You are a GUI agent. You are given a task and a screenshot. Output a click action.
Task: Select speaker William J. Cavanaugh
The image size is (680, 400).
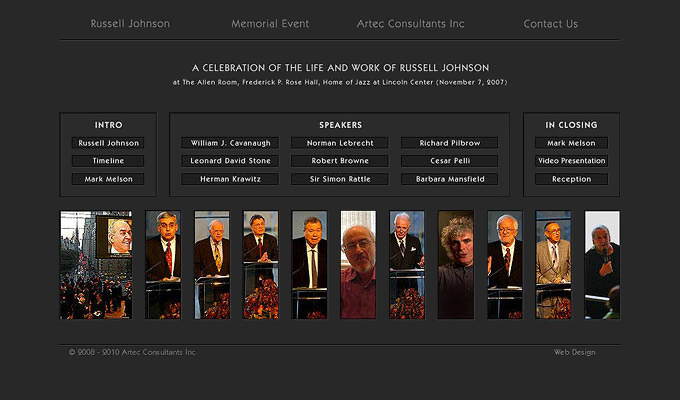(x=230, y=143)
